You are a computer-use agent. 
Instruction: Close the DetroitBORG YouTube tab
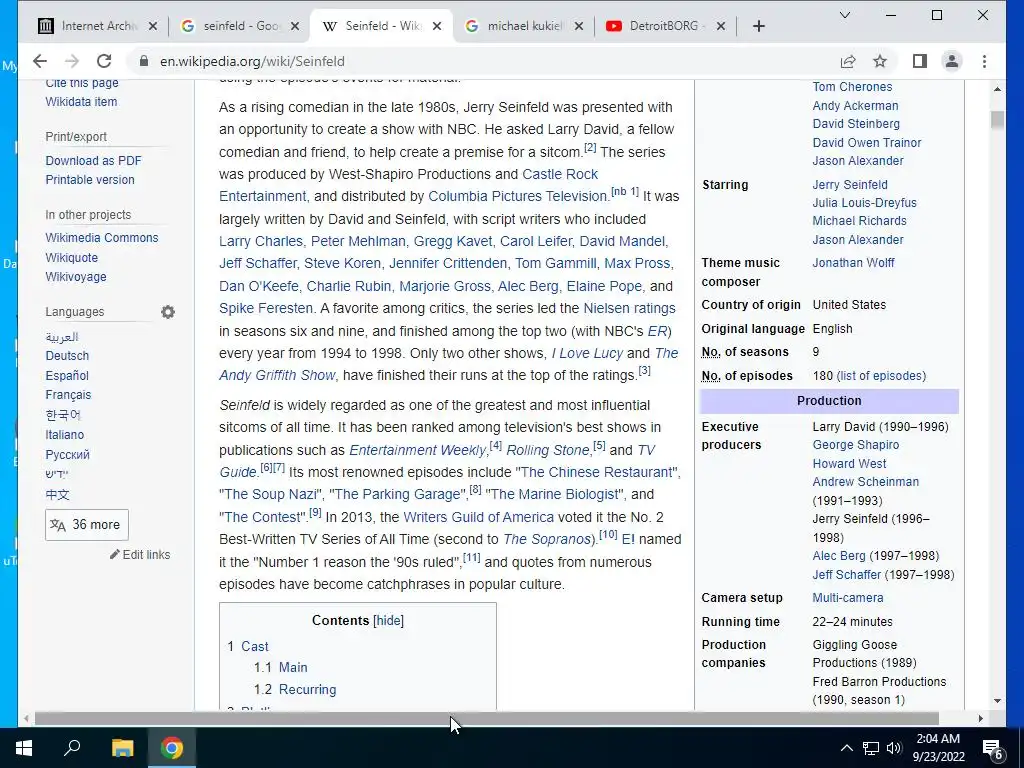pyautogui.click(x=721, y=26)
